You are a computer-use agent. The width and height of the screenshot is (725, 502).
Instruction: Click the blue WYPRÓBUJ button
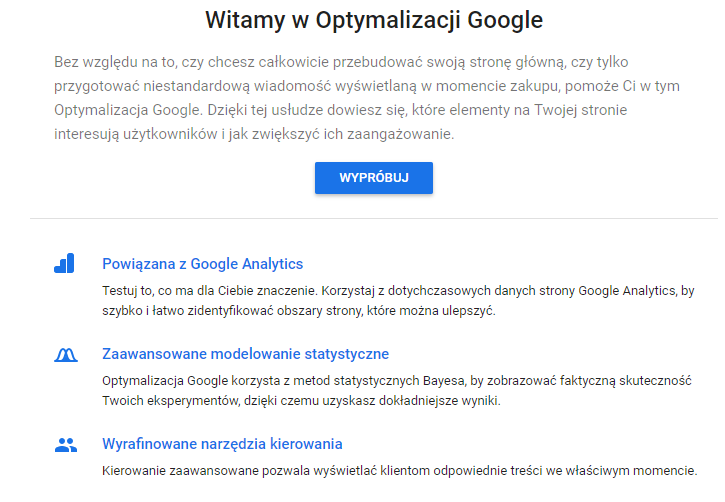pyautogui.click(x=374, y=178)
